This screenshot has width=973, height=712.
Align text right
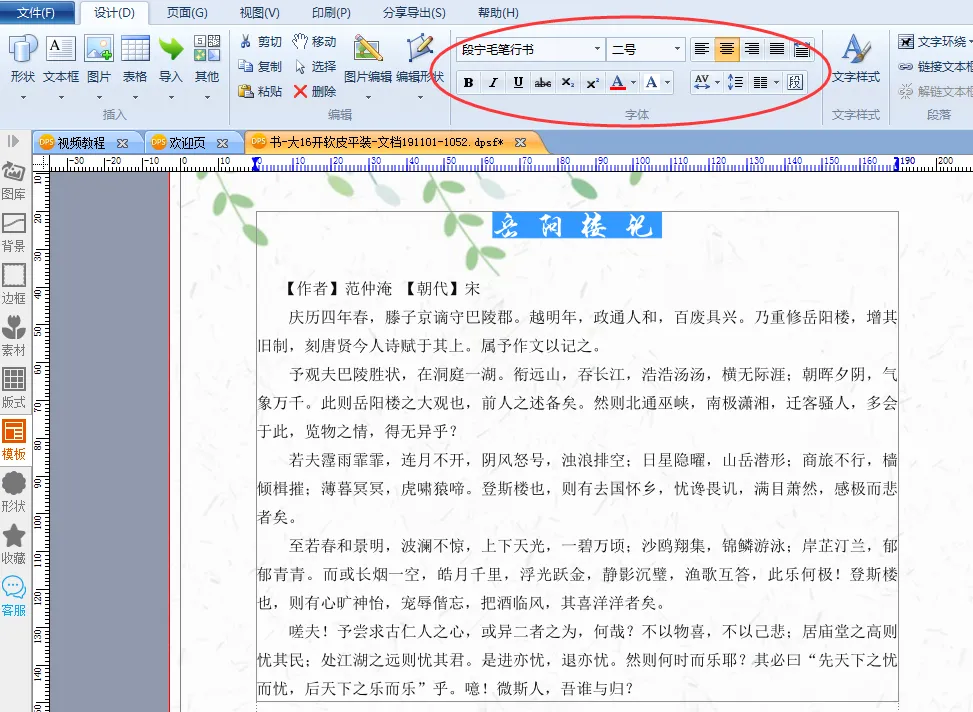751,49
